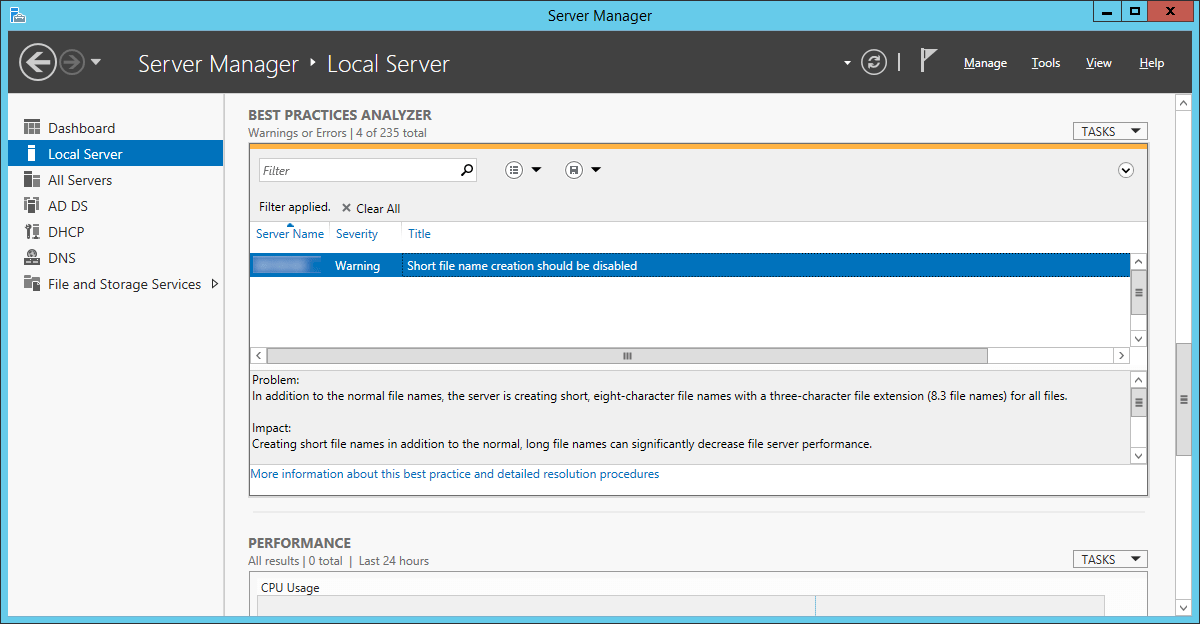Open the Manage menu
Image resolution: width=1200 pixels, height=624 pixels.
point(985,63)
